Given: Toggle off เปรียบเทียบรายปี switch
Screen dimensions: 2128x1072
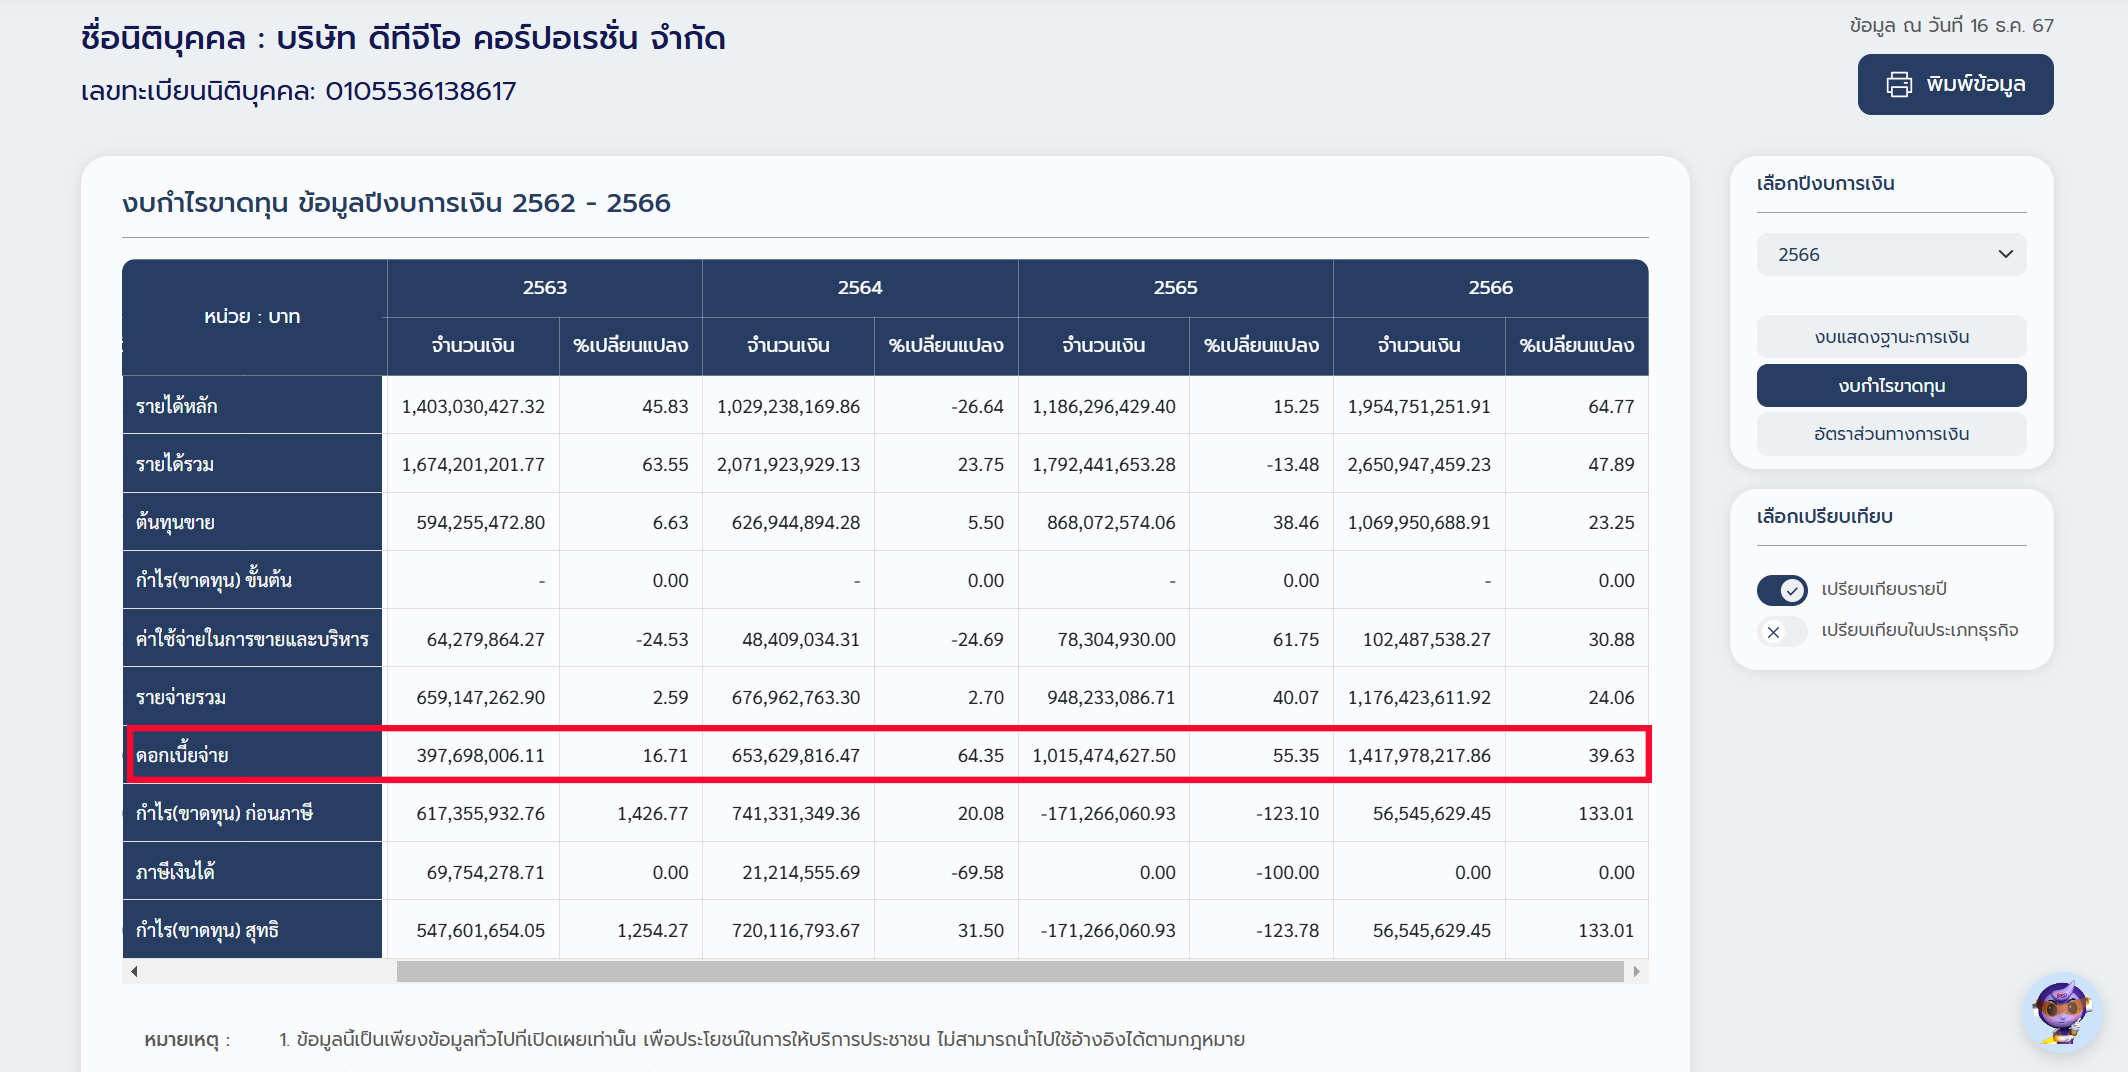Looking at the screenshot, I should [1781, 590].
